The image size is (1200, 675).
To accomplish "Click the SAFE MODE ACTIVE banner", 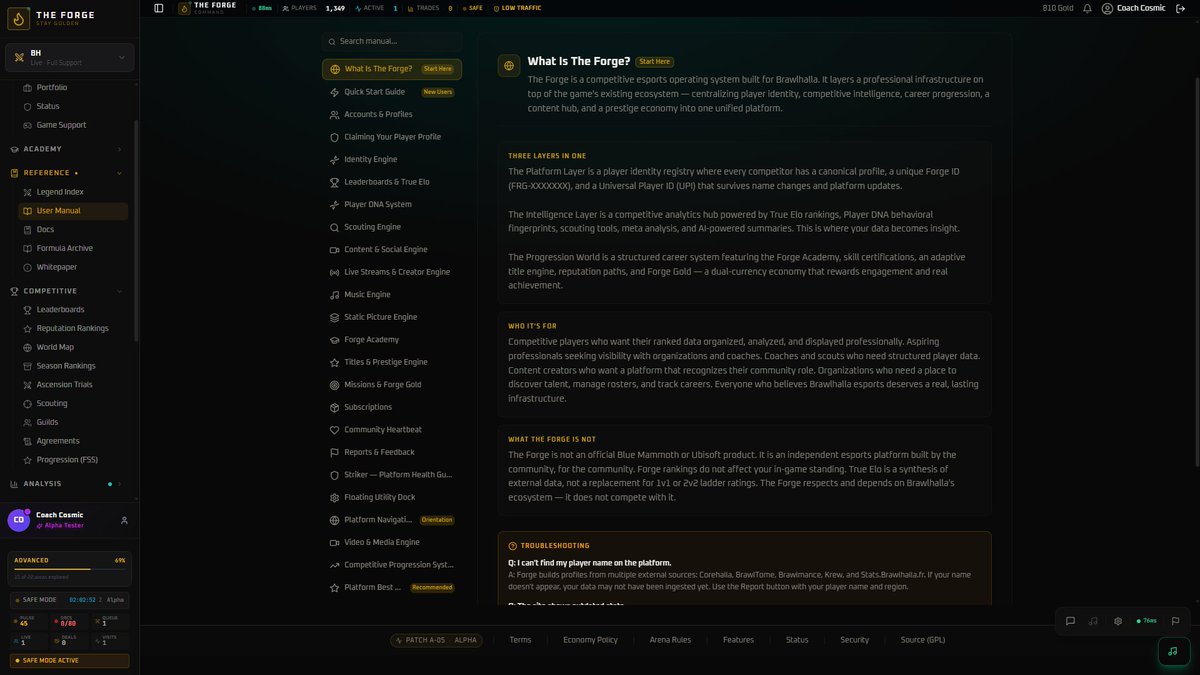I will point(69,661).
